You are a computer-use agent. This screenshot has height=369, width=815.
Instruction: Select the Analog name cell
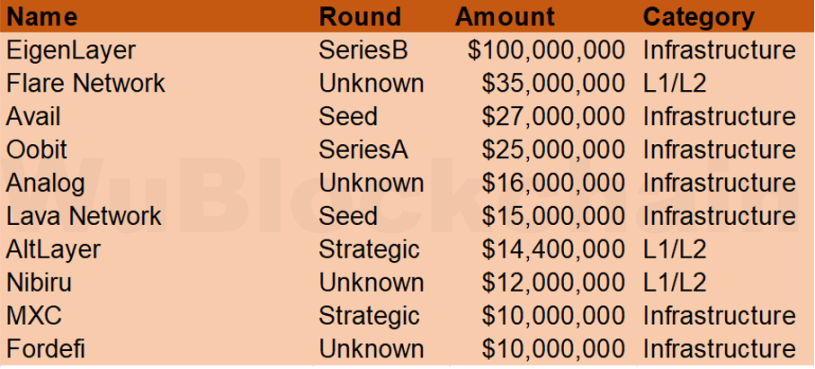coord(45,183)
